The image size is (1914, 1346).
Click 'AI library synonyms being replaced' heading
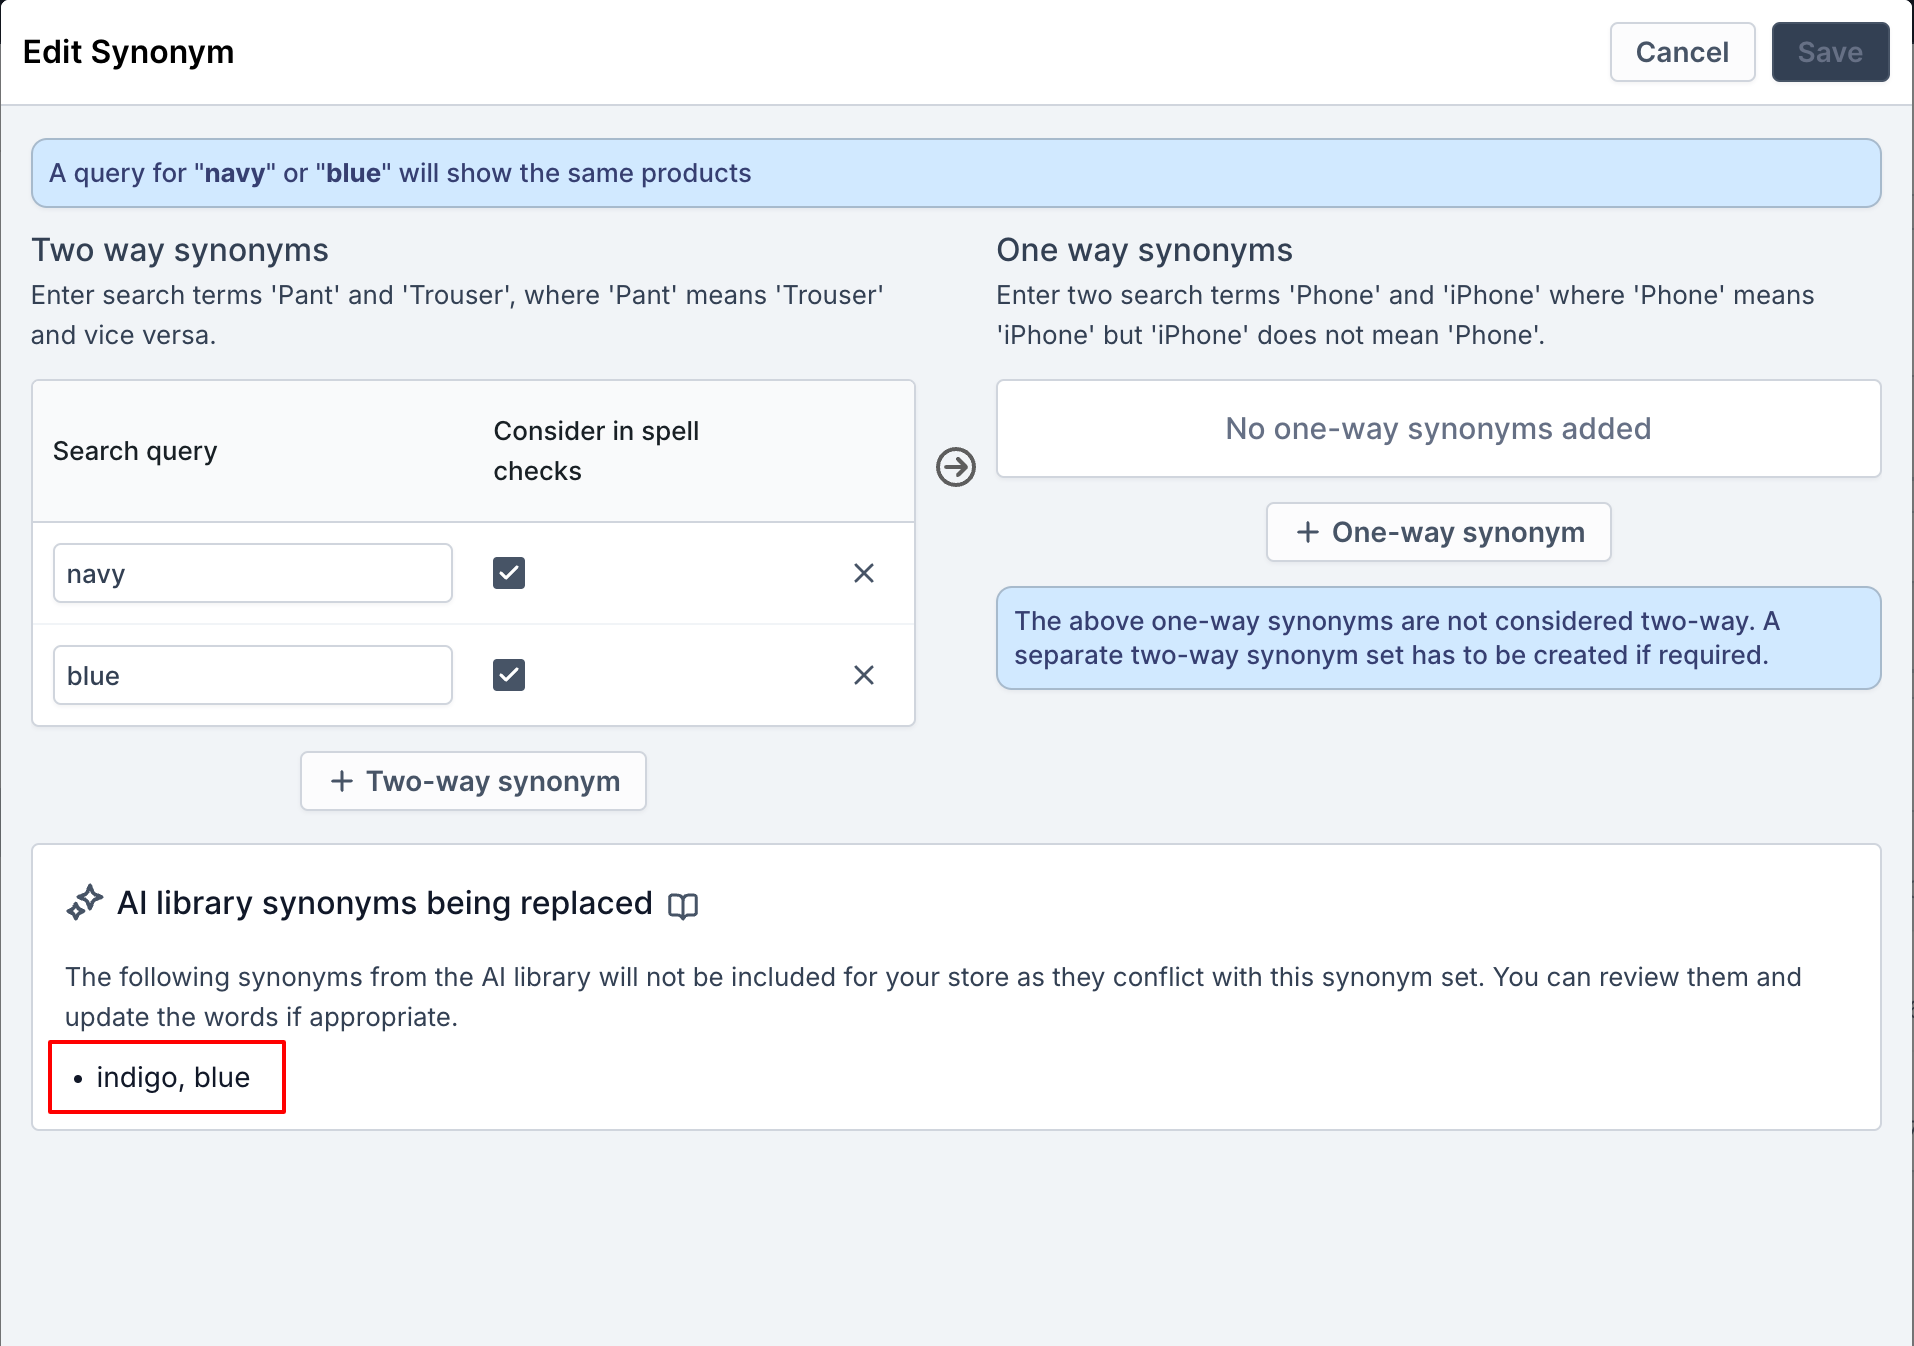(x=385, y=903)
